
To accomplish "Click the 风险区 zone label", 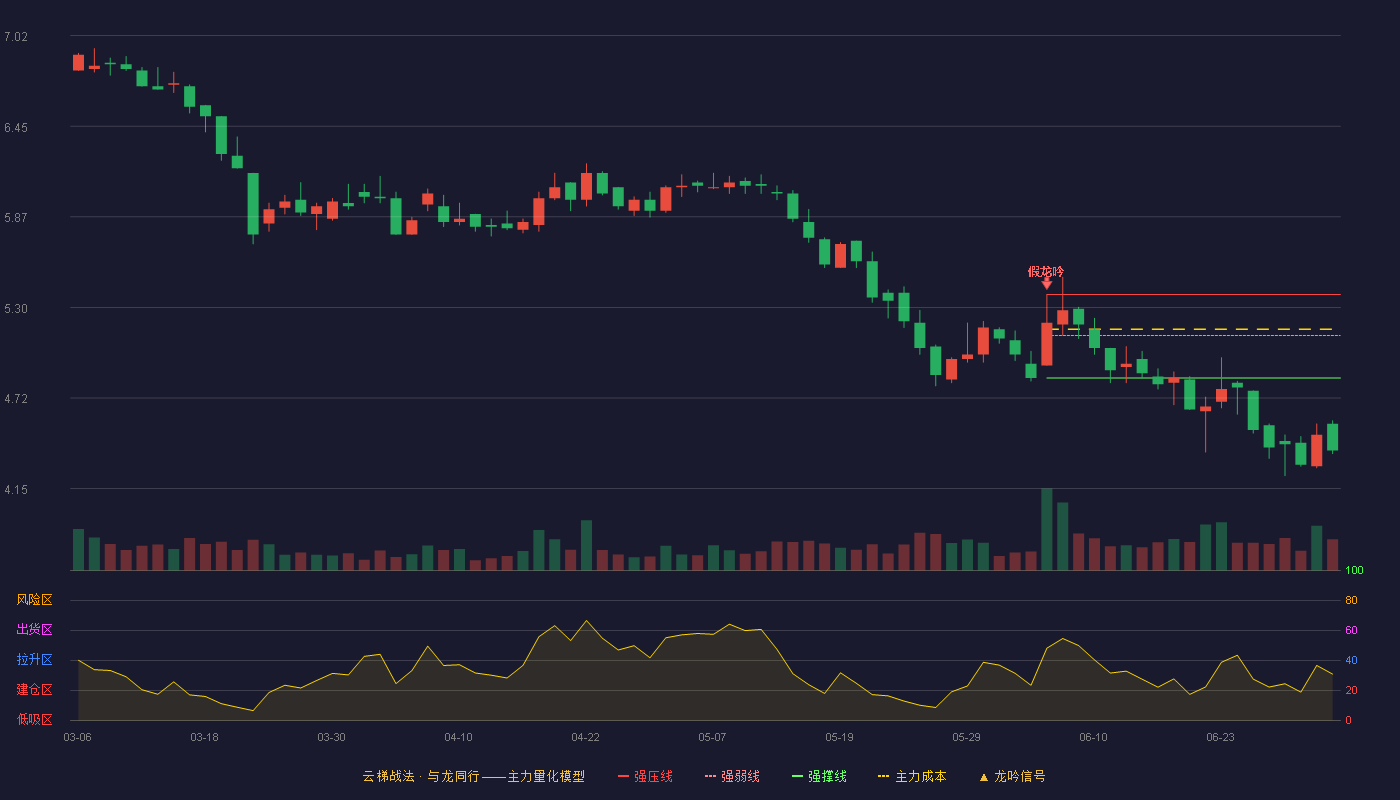I will (34, 600).
